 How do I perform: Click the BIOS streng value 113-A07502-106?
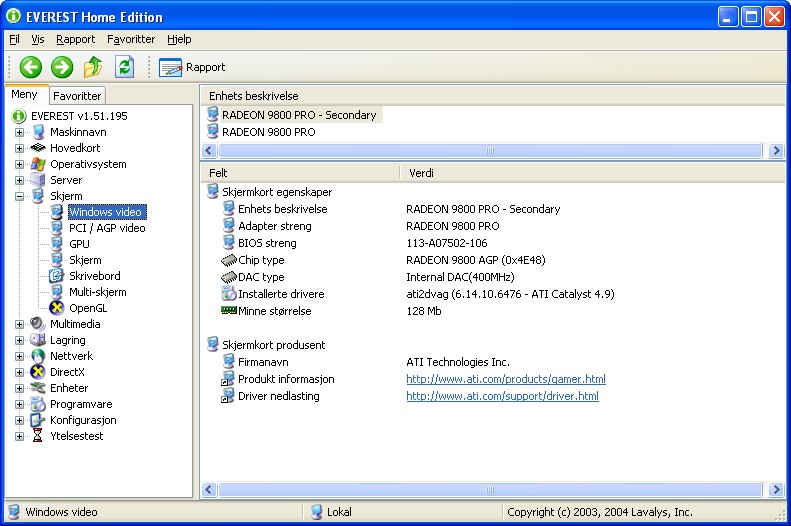pyautogui.click(x=446, y=243)
